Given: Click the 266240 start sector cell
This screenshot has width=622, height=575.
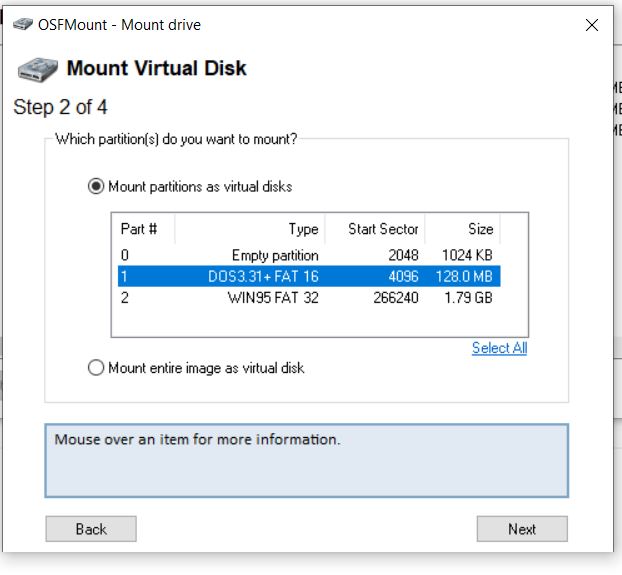Looking at the screenshot, I should click(x=395, y=297).
